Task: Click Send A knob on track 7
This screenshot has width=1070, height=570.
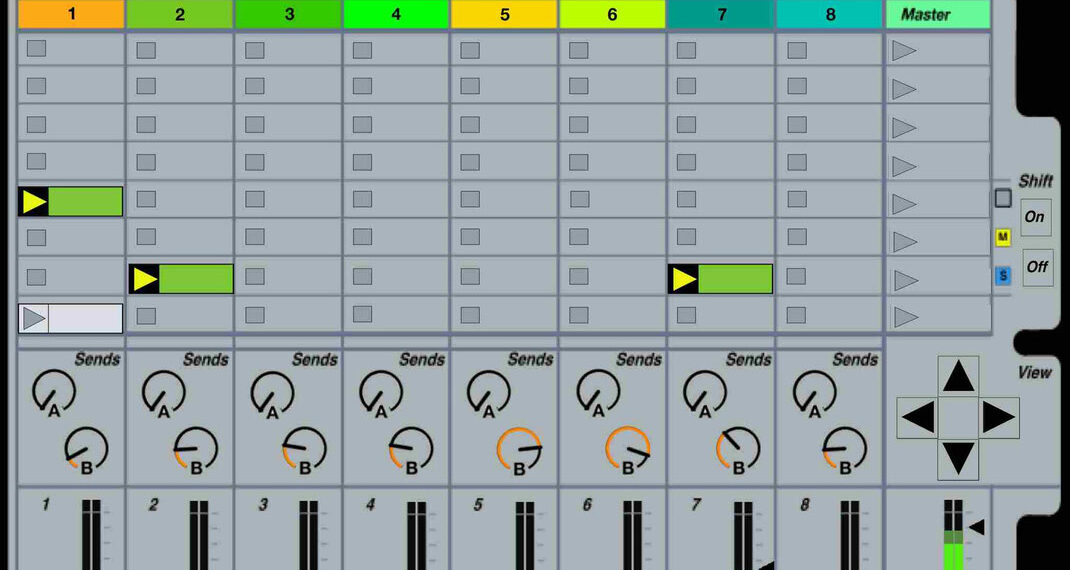Action: (x=705, y=392)
